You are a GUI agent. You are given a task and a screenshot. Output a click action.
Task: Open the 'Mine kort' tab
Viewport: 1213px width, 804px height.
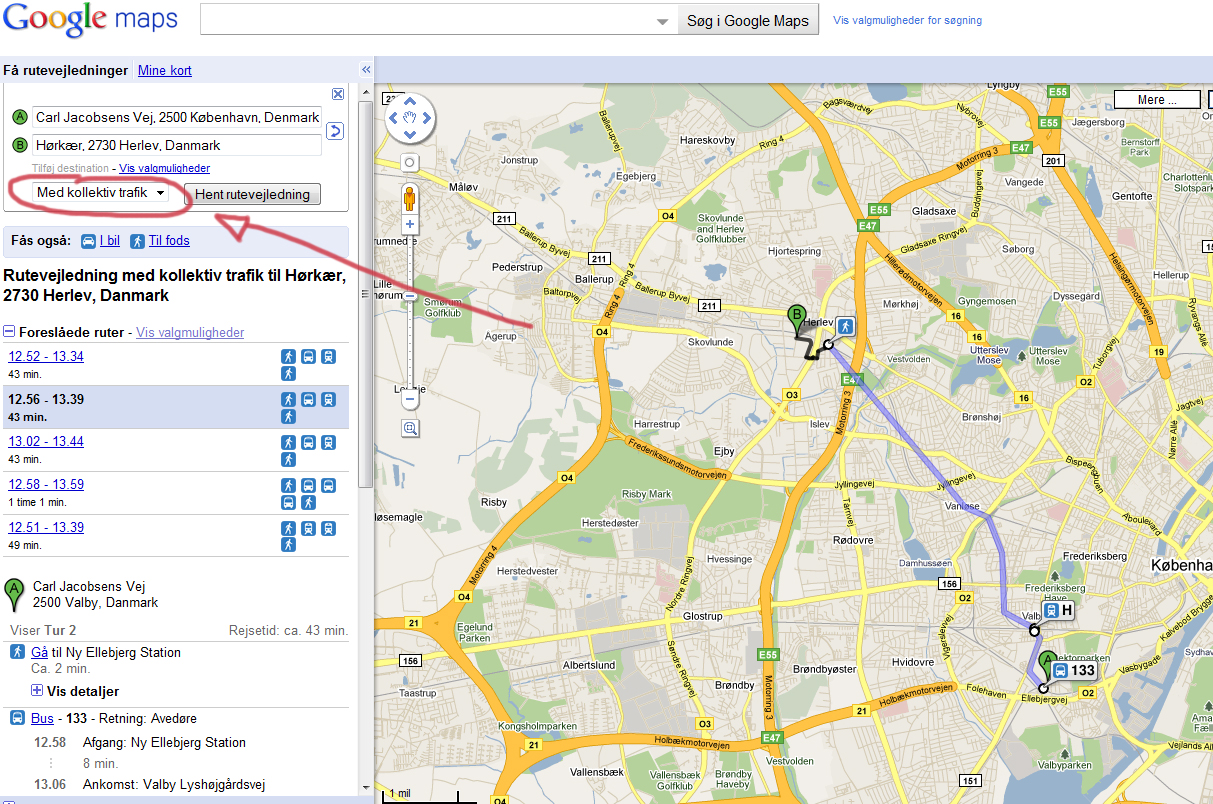coord(164,71)
